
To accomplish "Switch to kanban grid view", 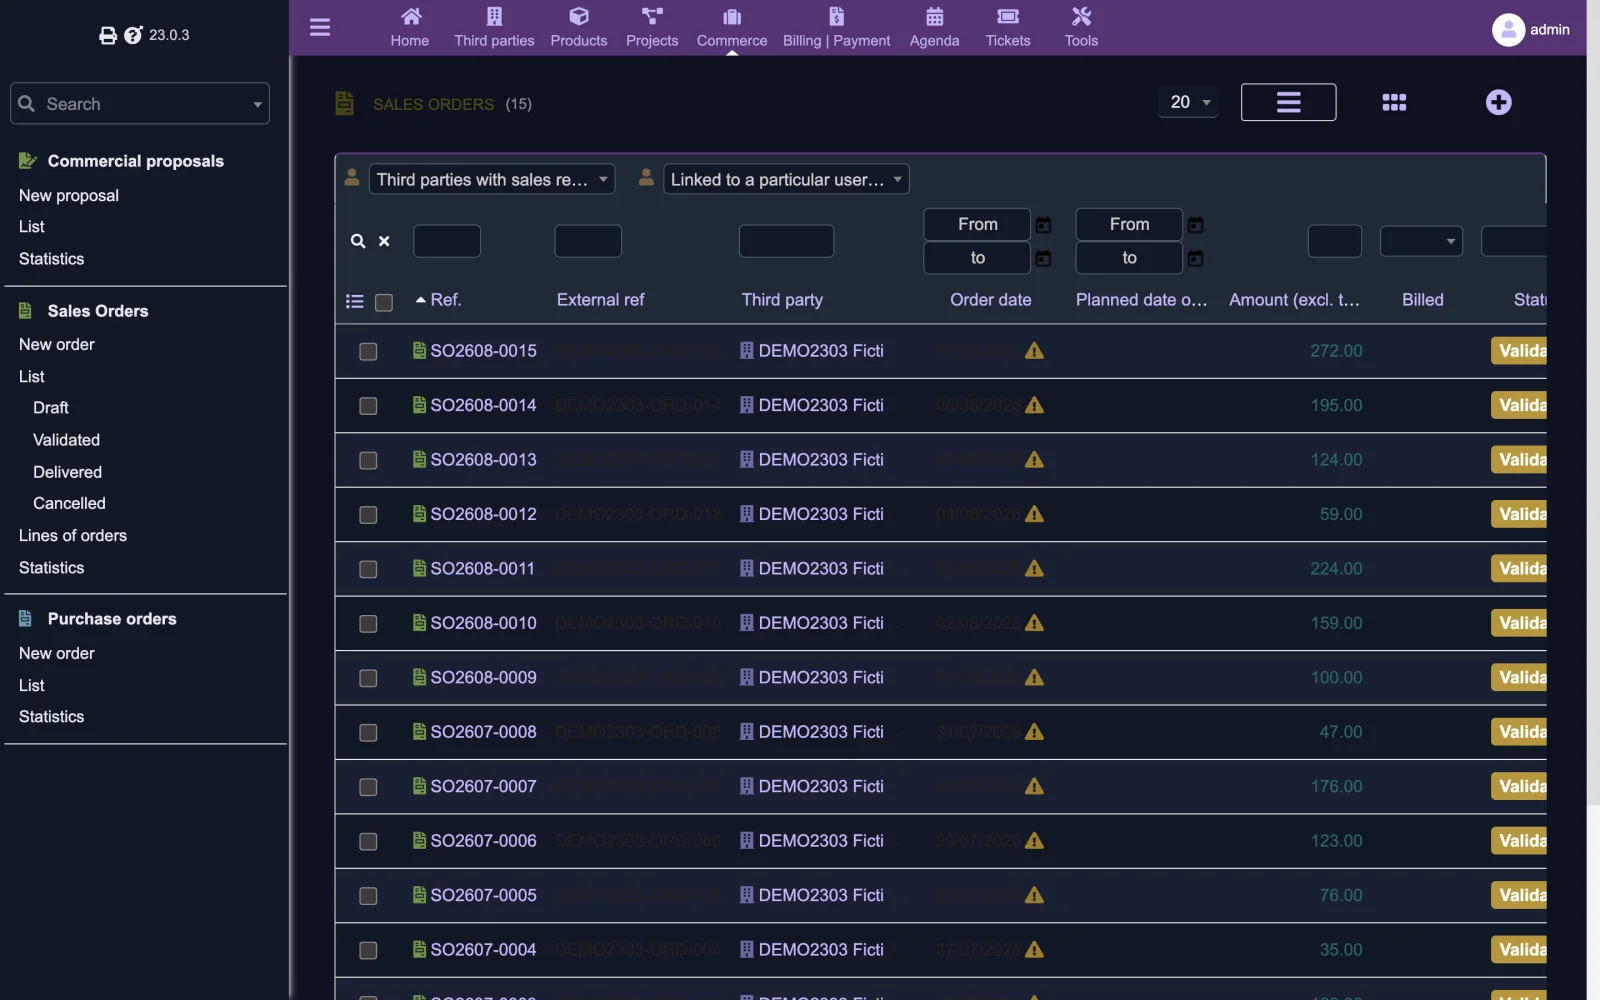I will [x=1394, y=102].
